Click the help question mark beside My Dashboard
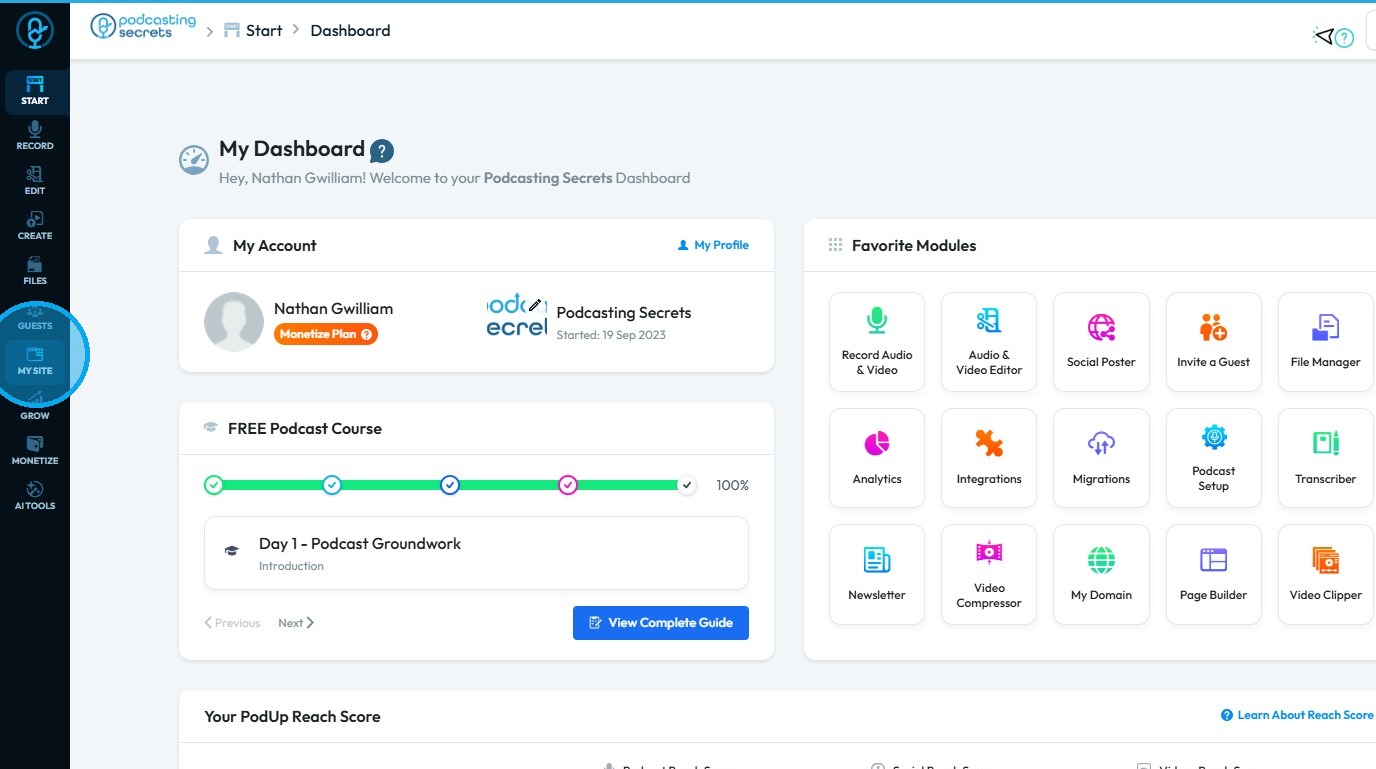1376x769 pixels. click(382, 151)
